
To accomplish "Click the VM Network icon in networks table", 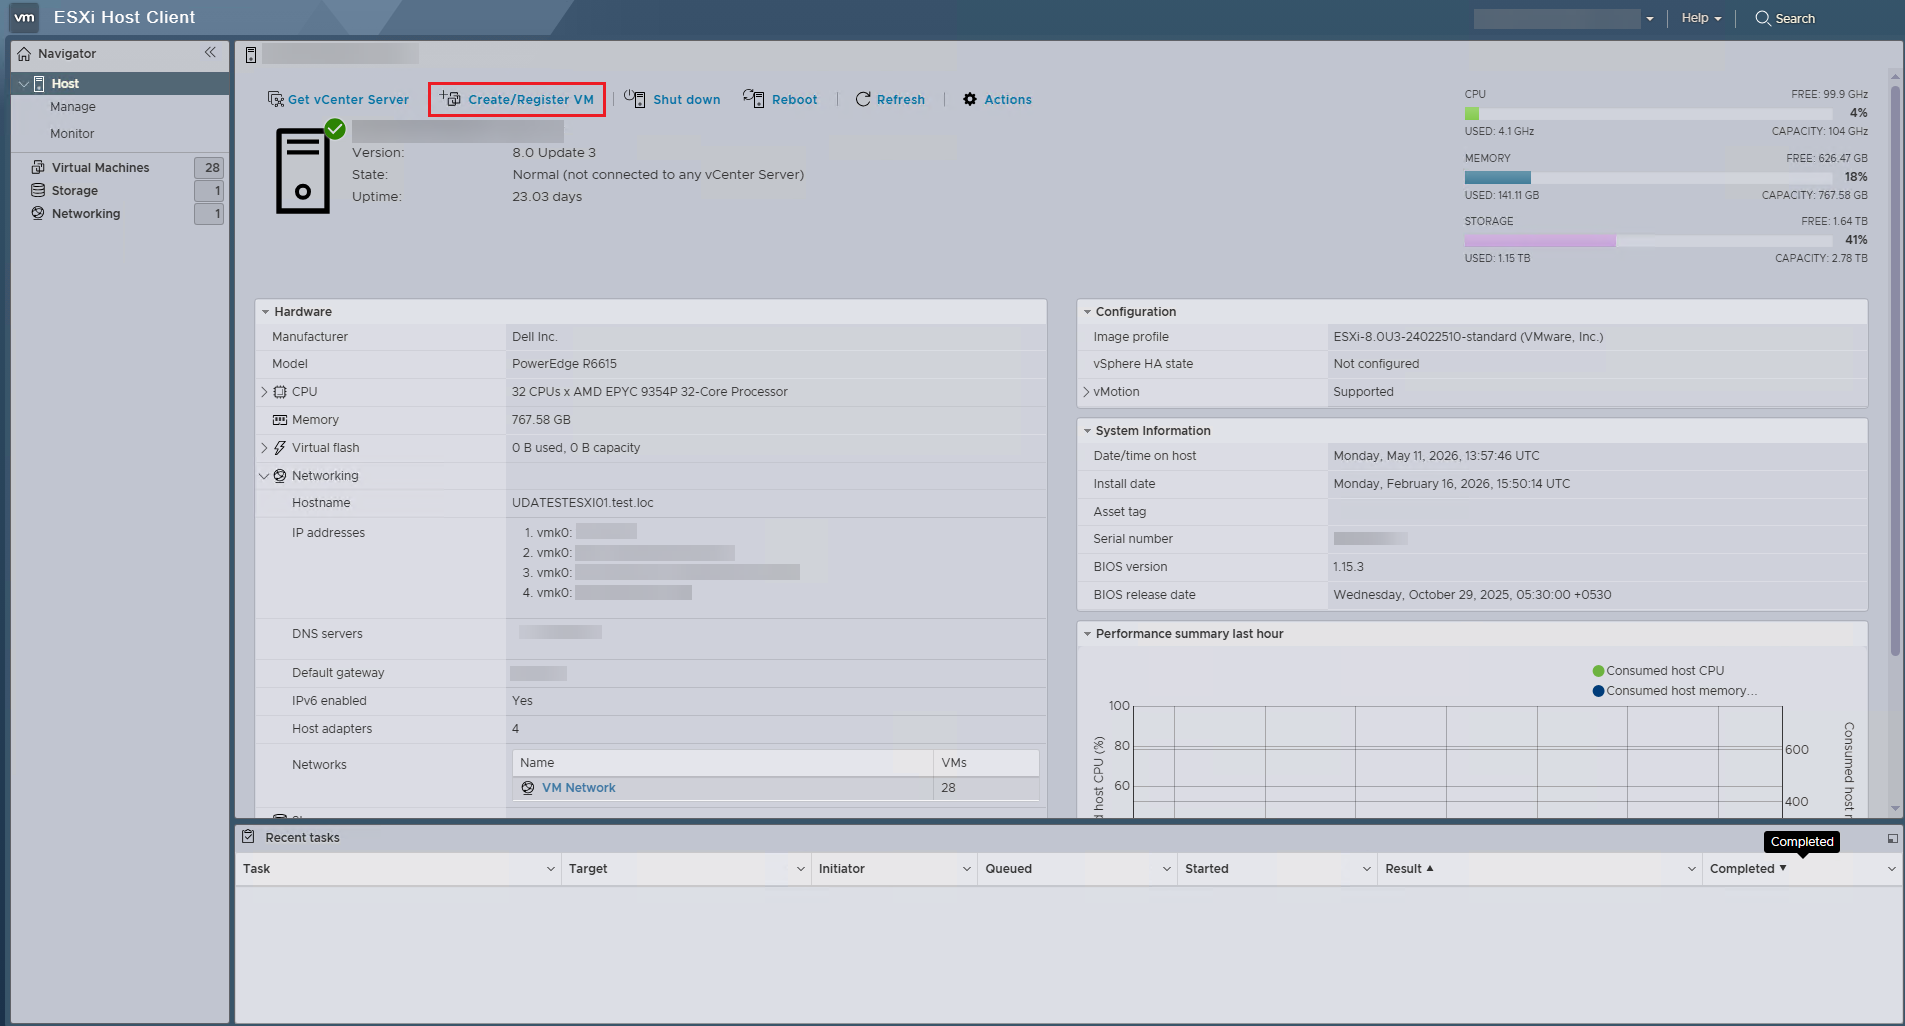I will 528,788.
